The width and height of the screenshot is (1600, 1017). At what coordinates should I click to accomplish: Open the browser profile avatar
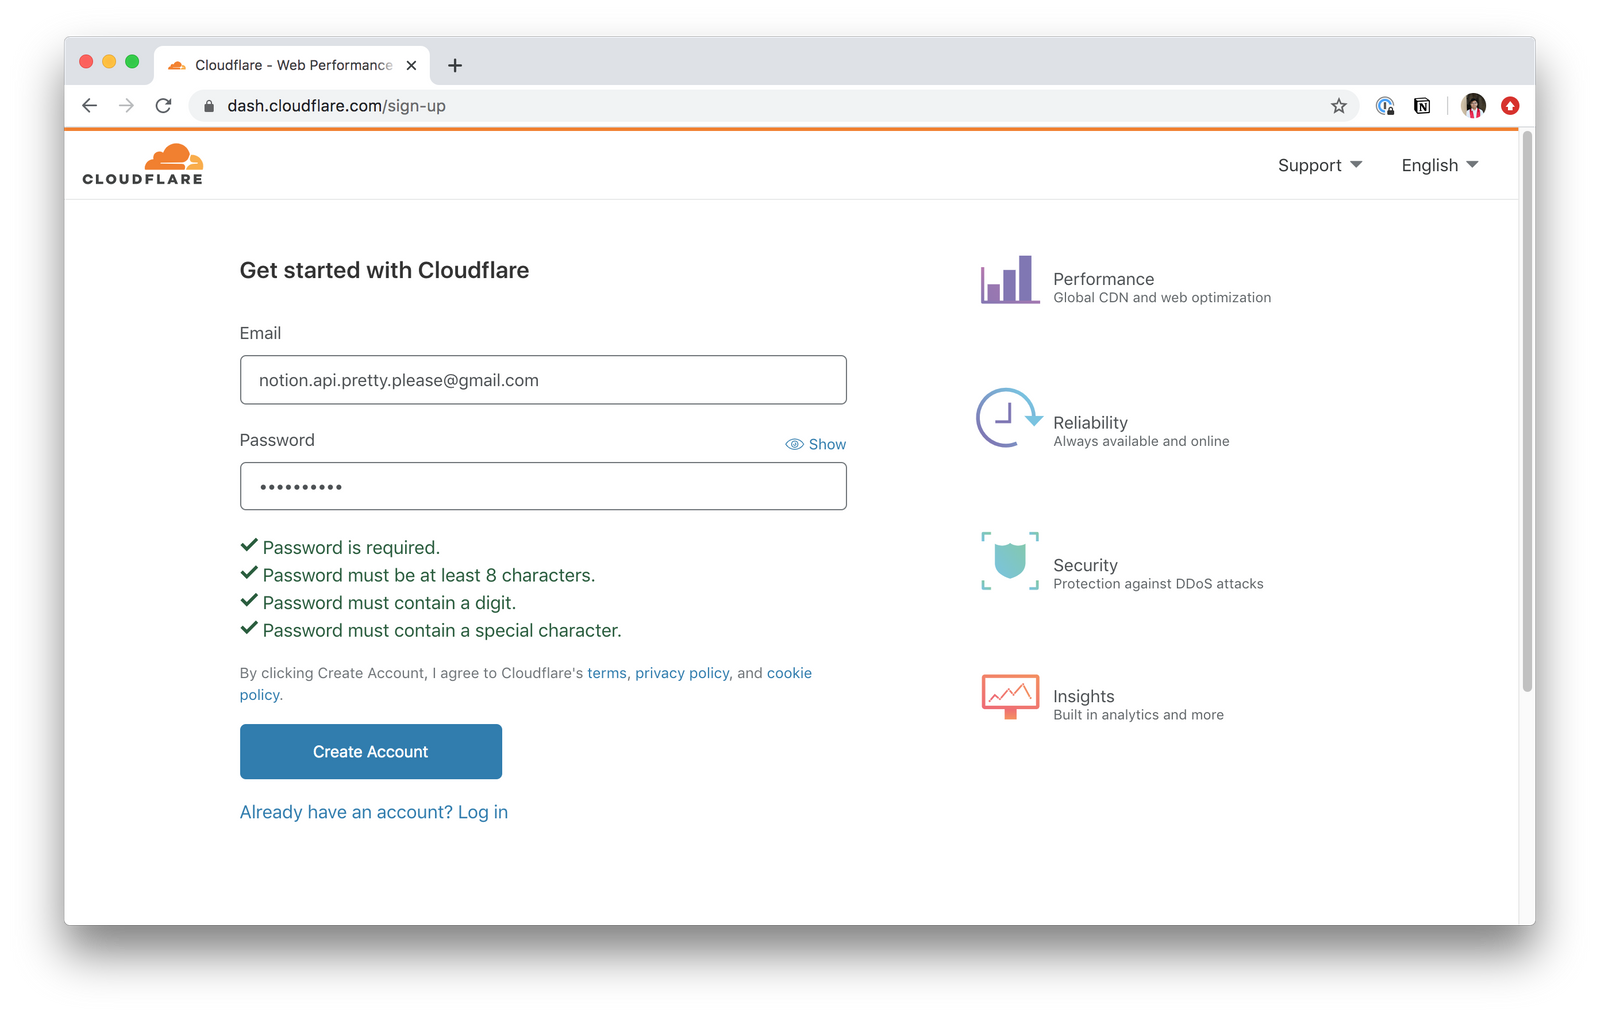(x=1473, y=106)
